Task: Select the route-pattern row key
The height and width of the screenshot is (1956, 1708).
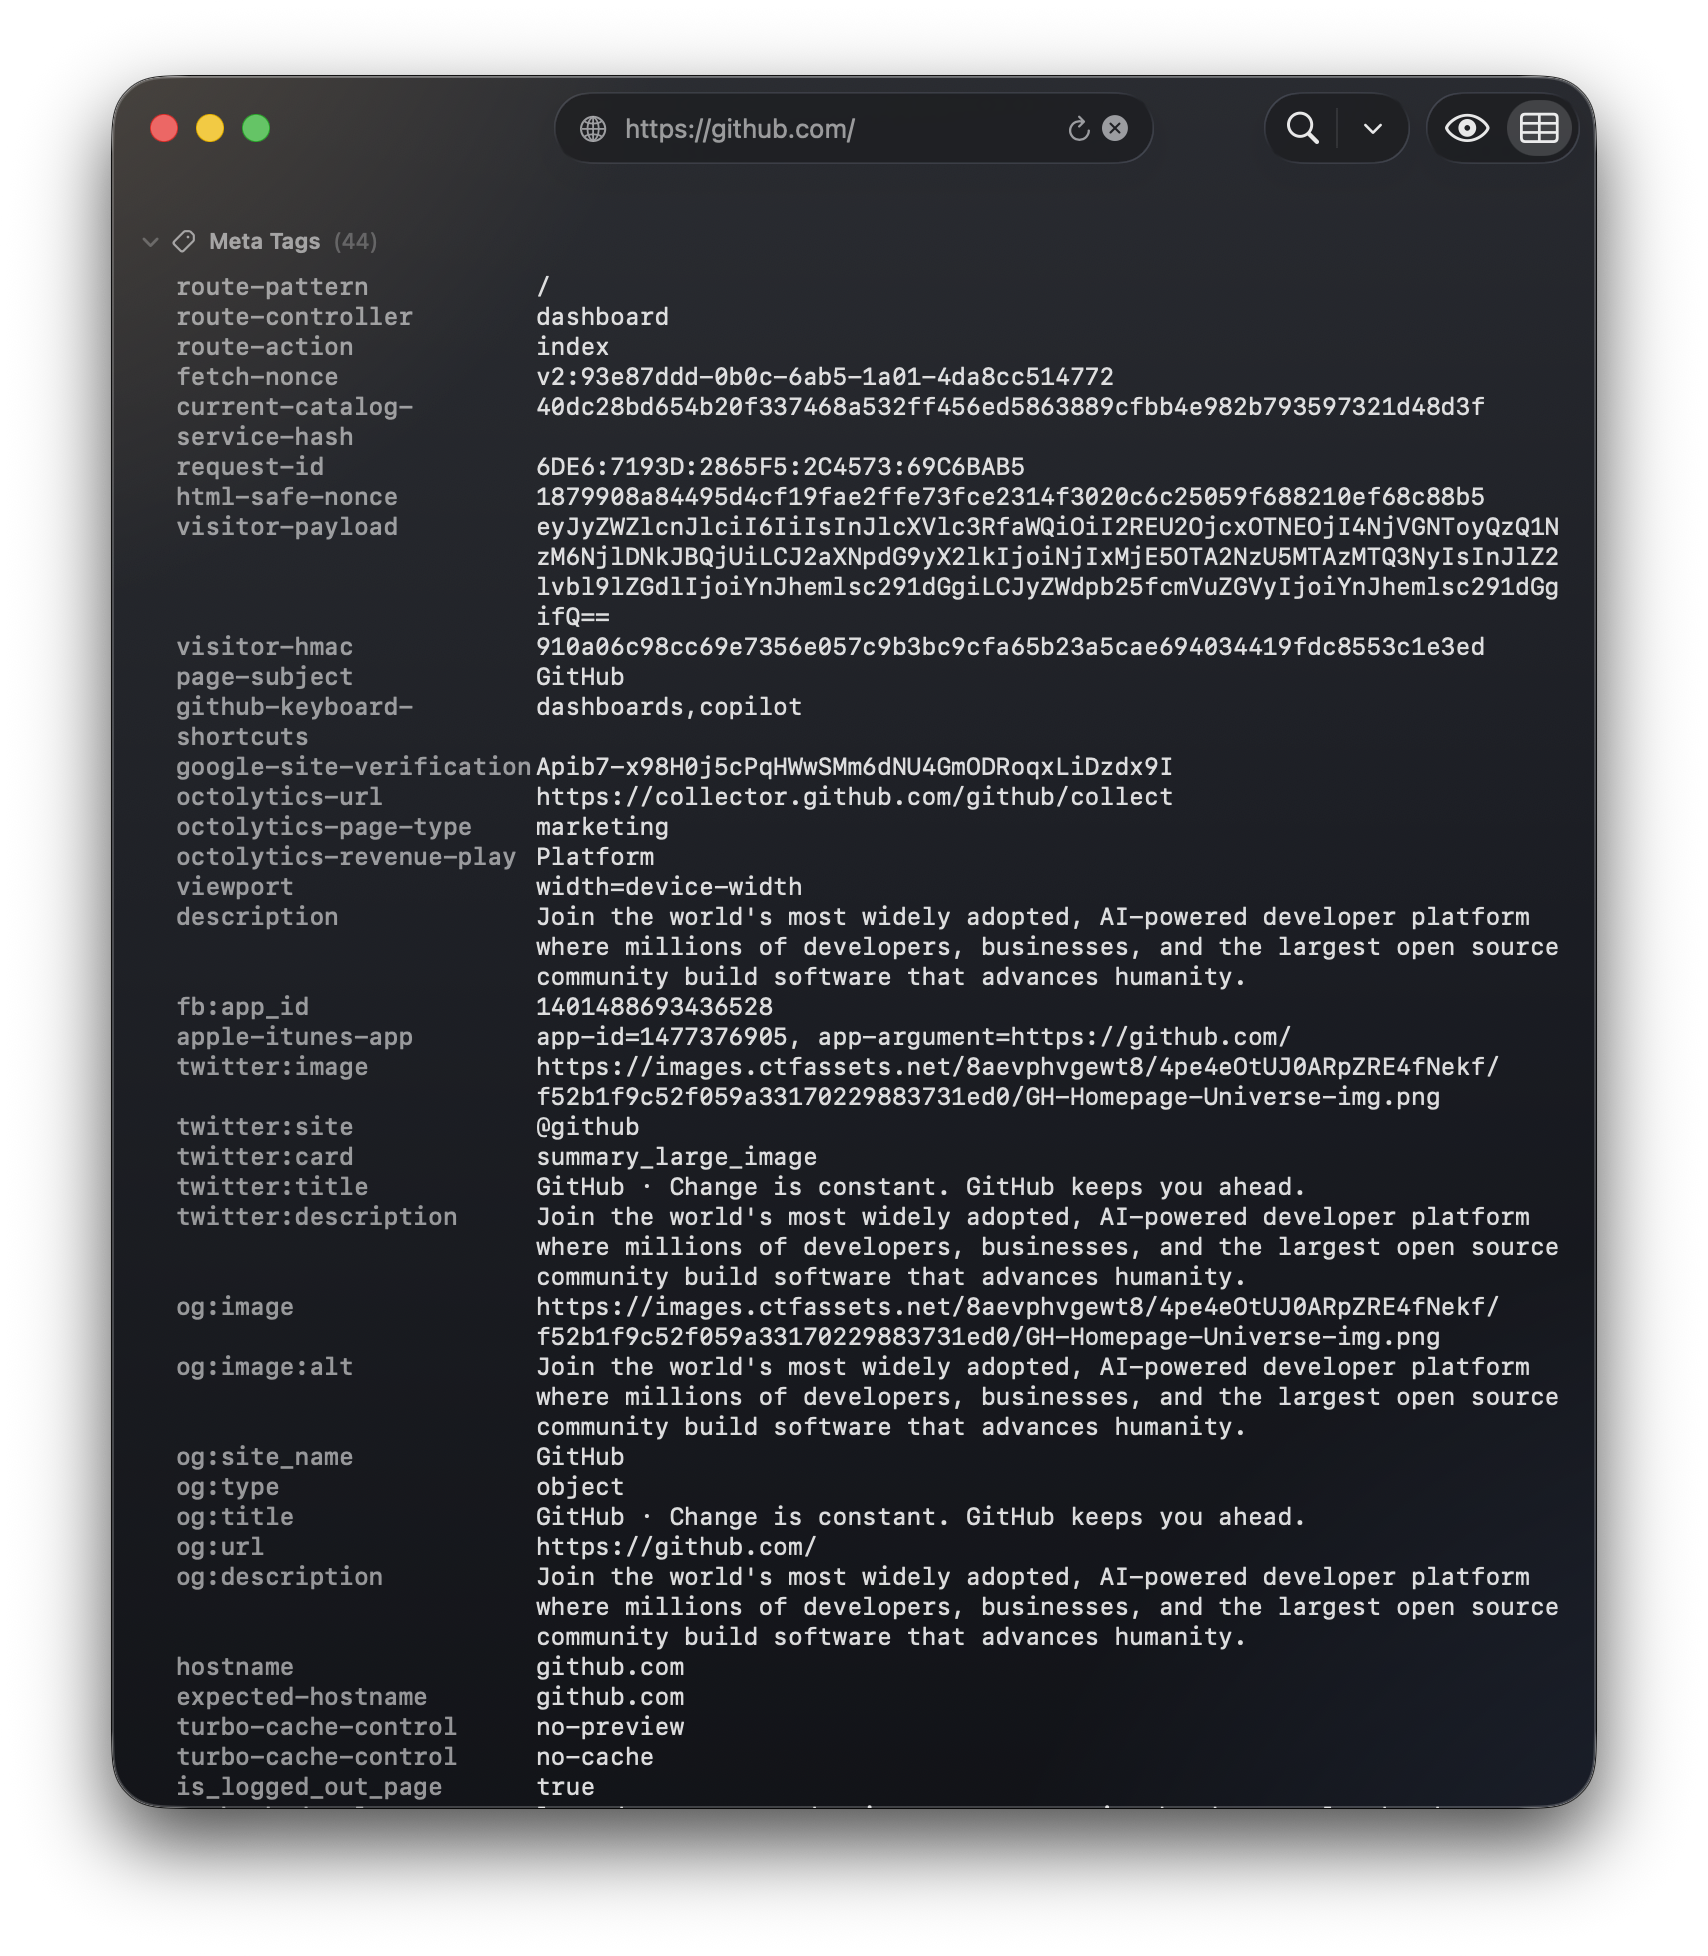Action: pyautogui.click(x=272, y=287)
